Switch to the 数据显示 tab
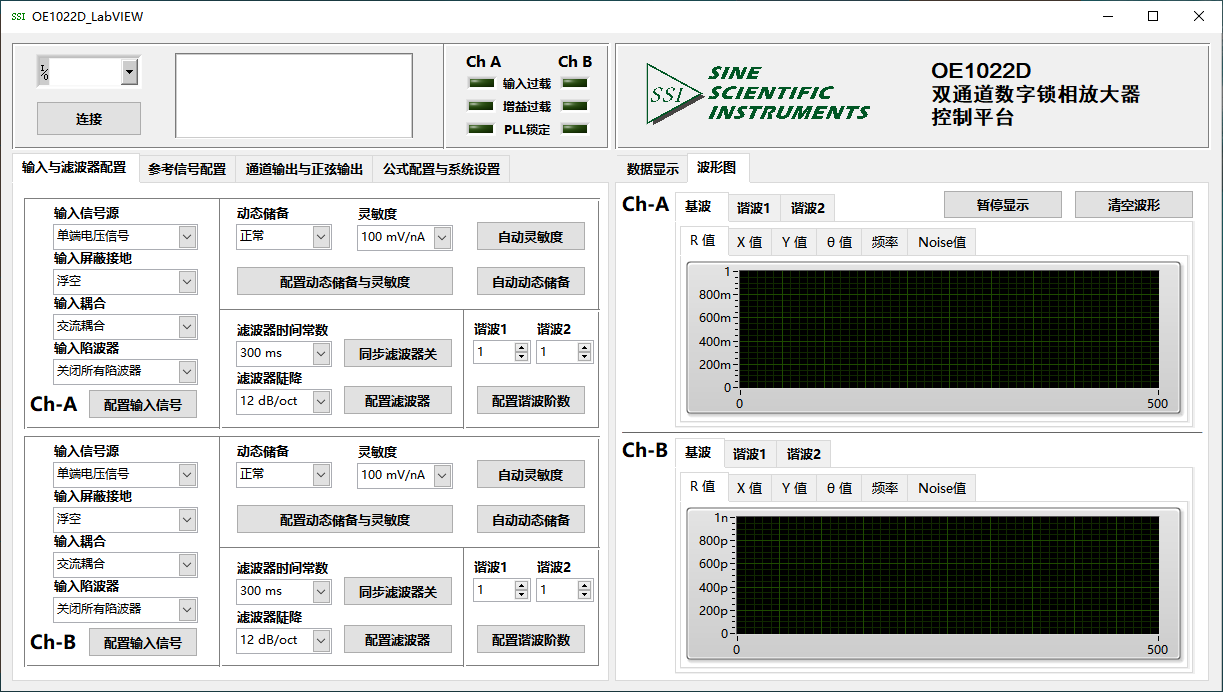The height and width of the screenshot is (692, 1223). click(x=652, y=170)
